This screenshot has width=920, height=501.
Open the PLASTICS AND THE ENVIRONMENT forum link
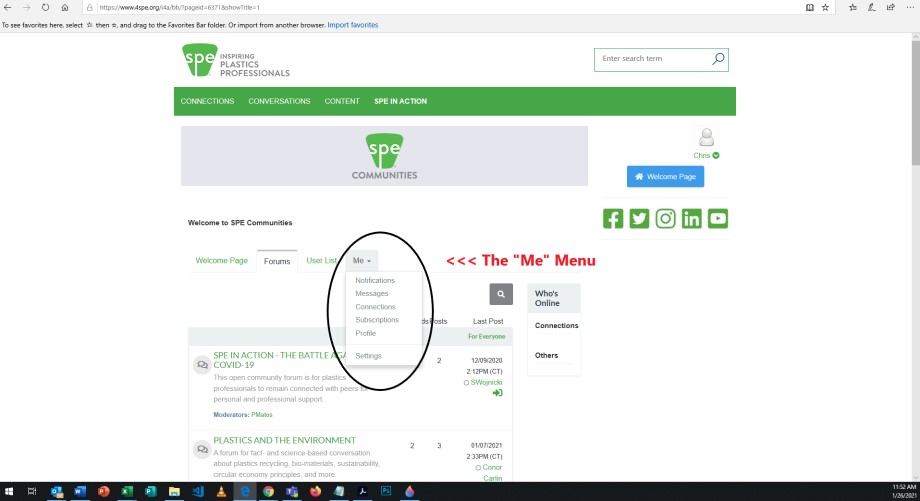click(285, 440)
